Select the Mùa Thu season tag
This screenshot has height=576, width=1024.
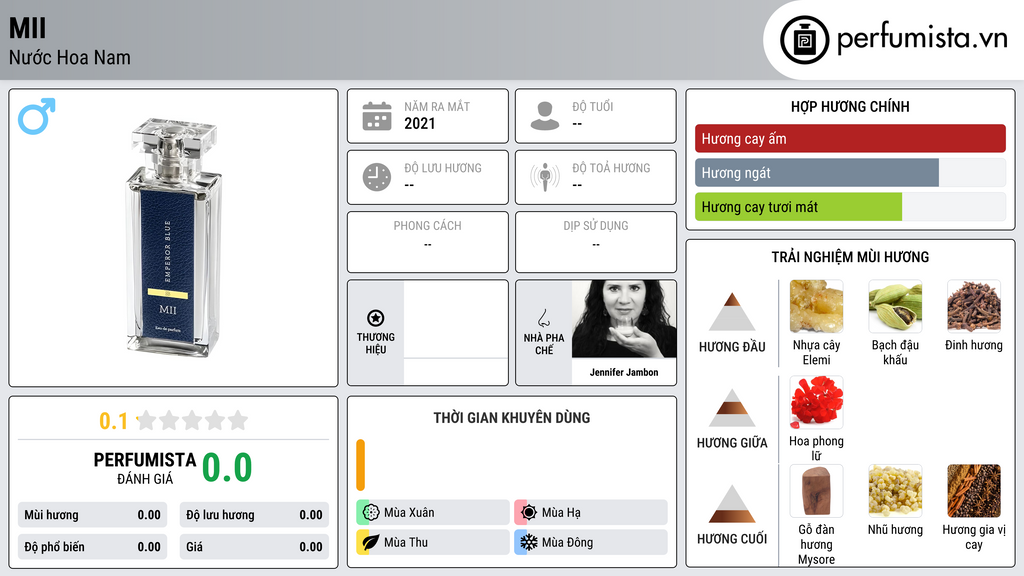click(x=433, y=542)
